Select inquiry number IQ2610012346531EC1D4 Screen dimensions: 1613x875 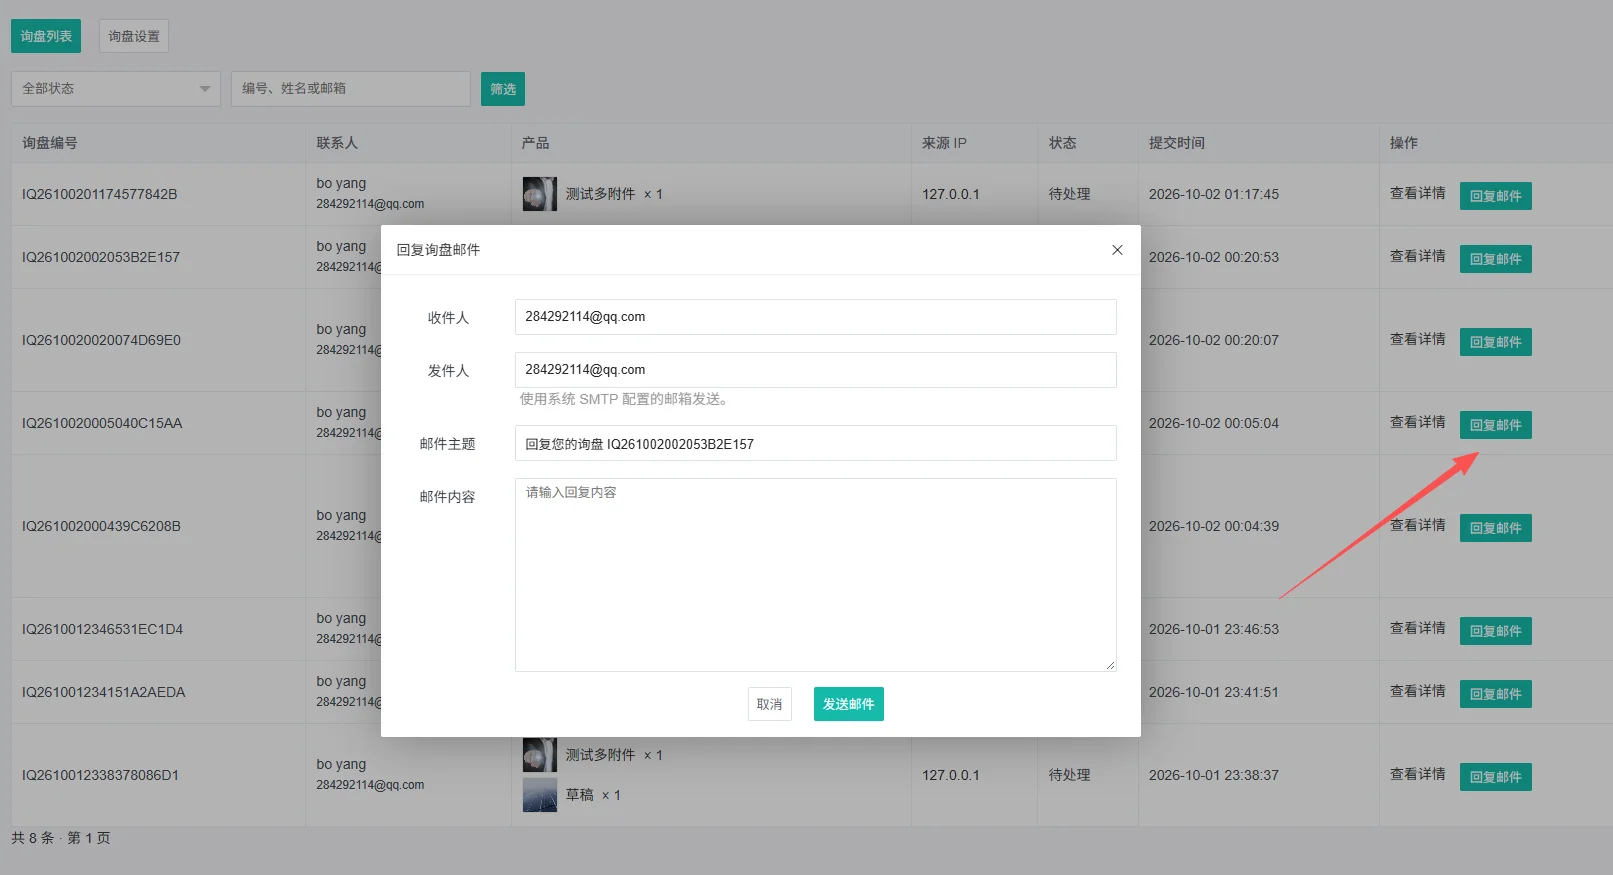[103, 630]
